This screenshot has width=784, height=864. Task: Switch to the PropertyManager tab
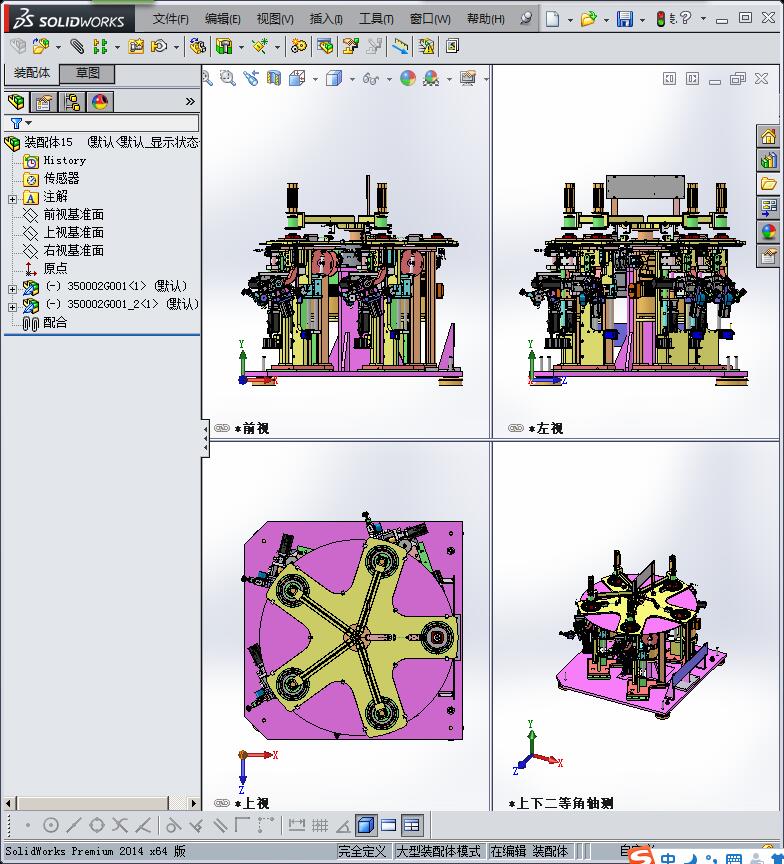pos(44,102)
